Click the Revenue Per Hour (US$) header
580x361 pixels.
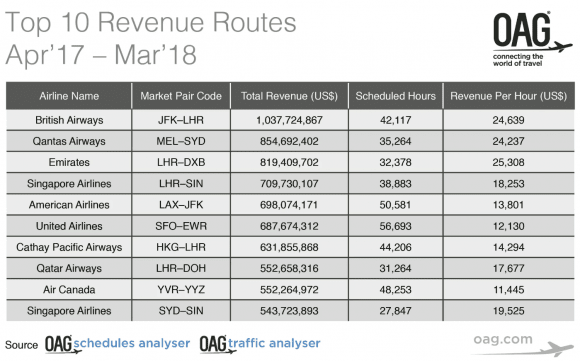(x=509, y=96)
